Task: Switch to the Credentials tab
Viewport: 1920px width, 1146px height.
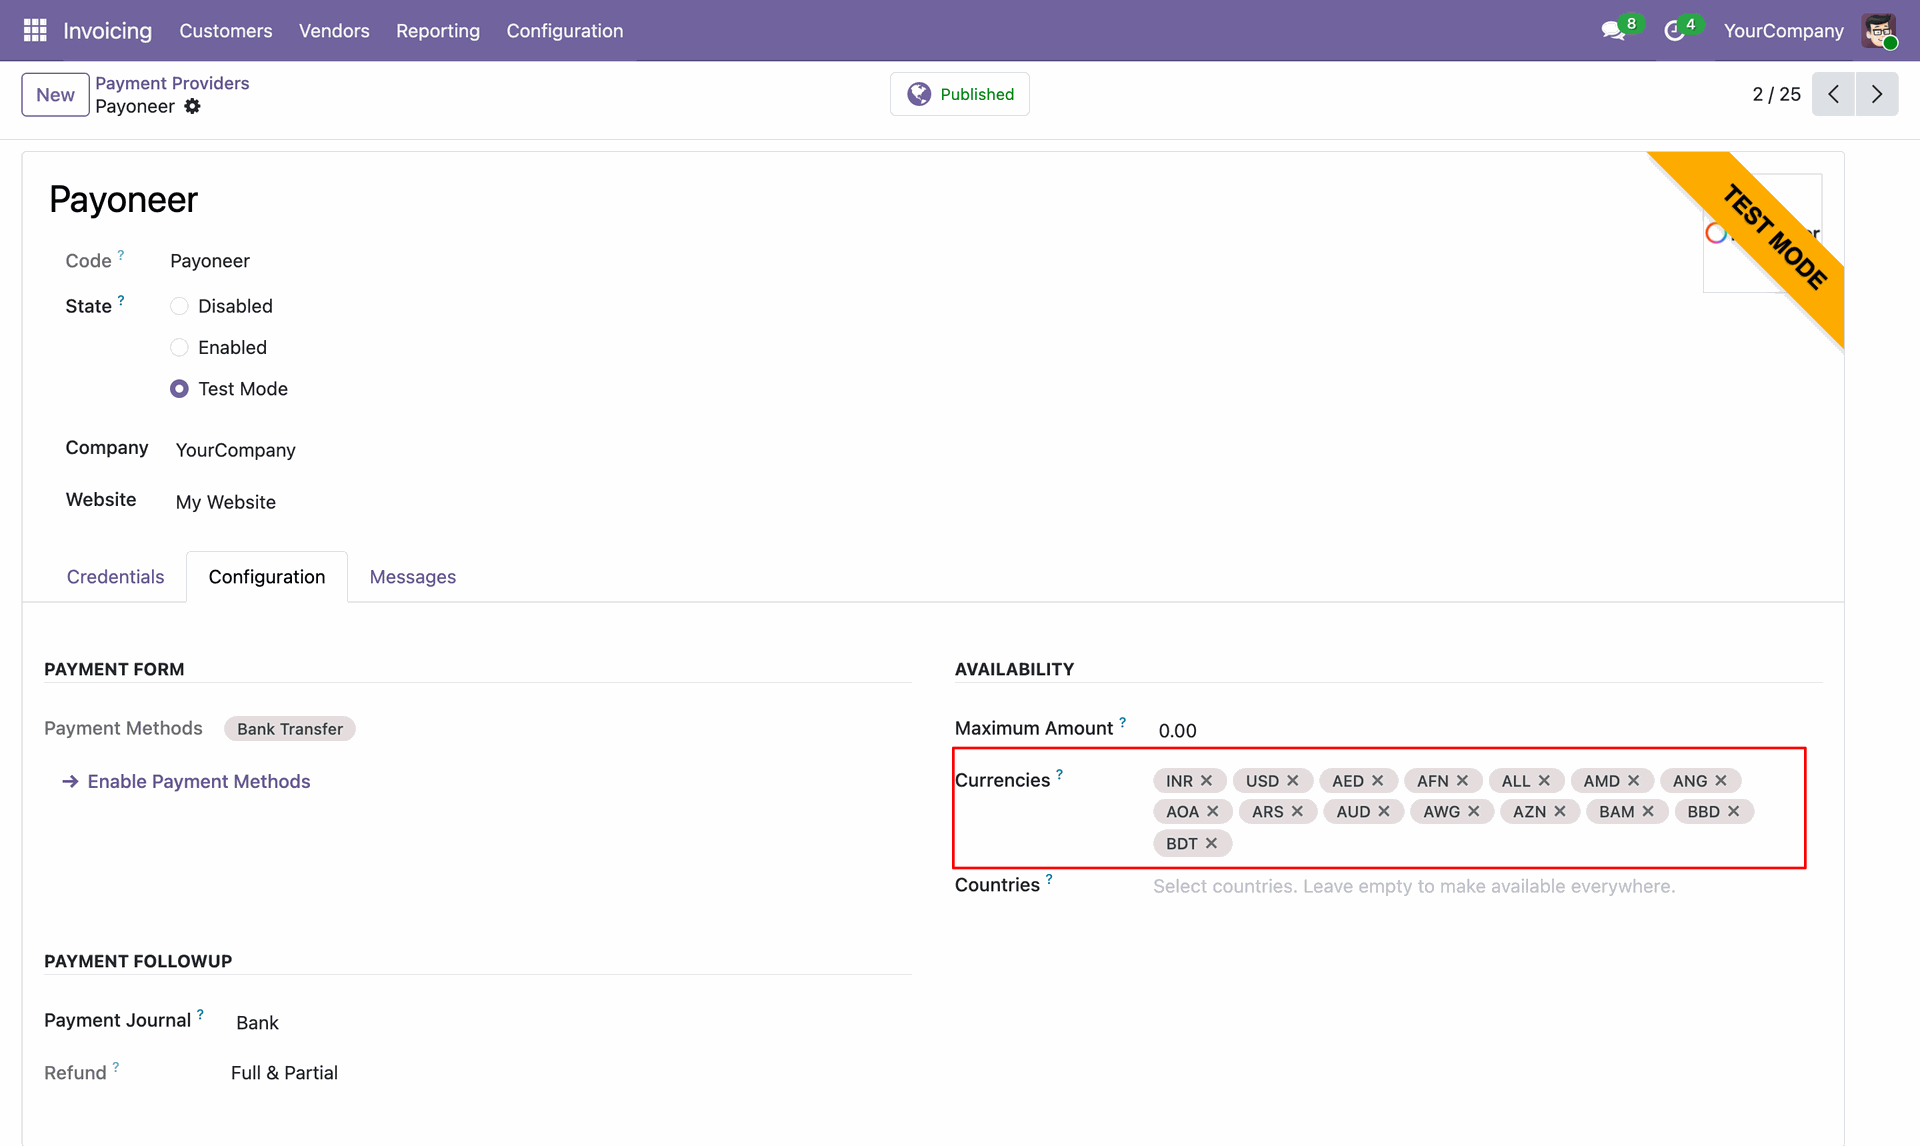Action: coord(115,577)
